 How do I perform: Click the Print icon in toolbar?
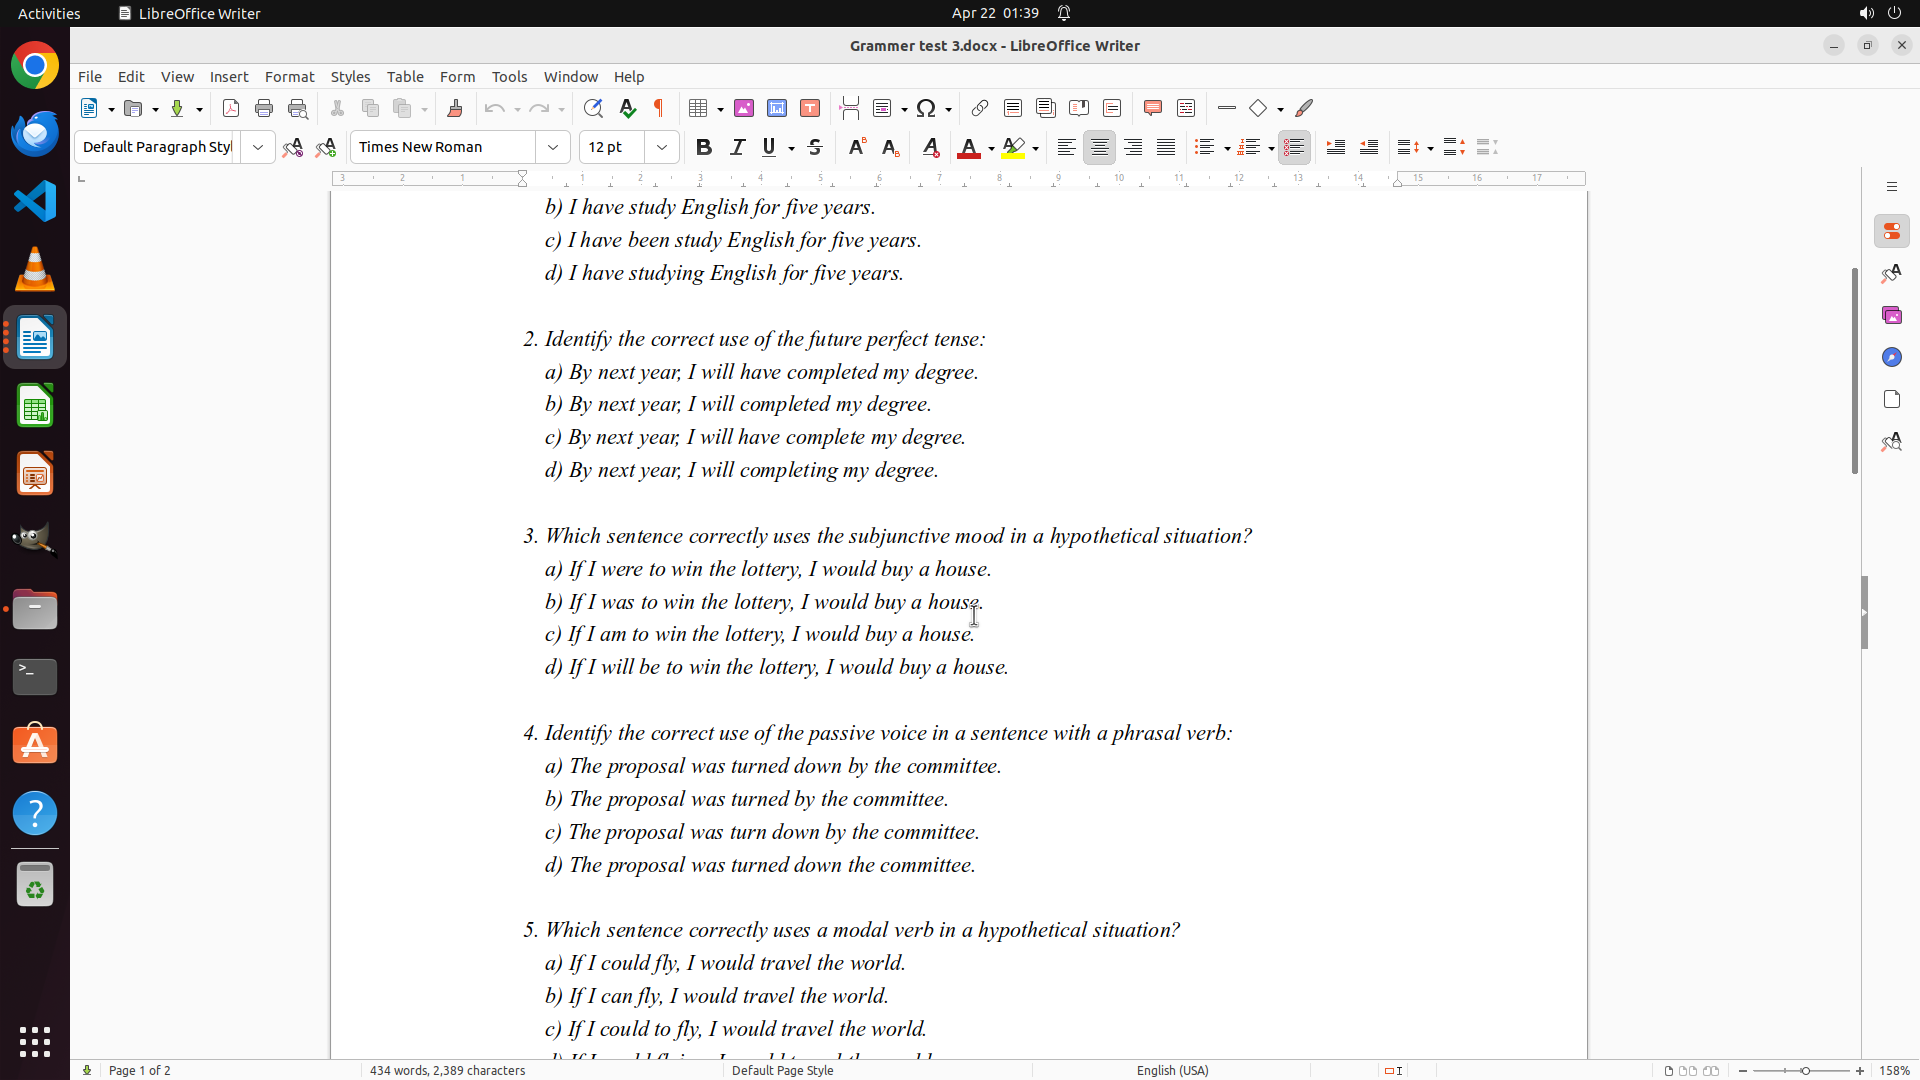(x=264, y=108)
